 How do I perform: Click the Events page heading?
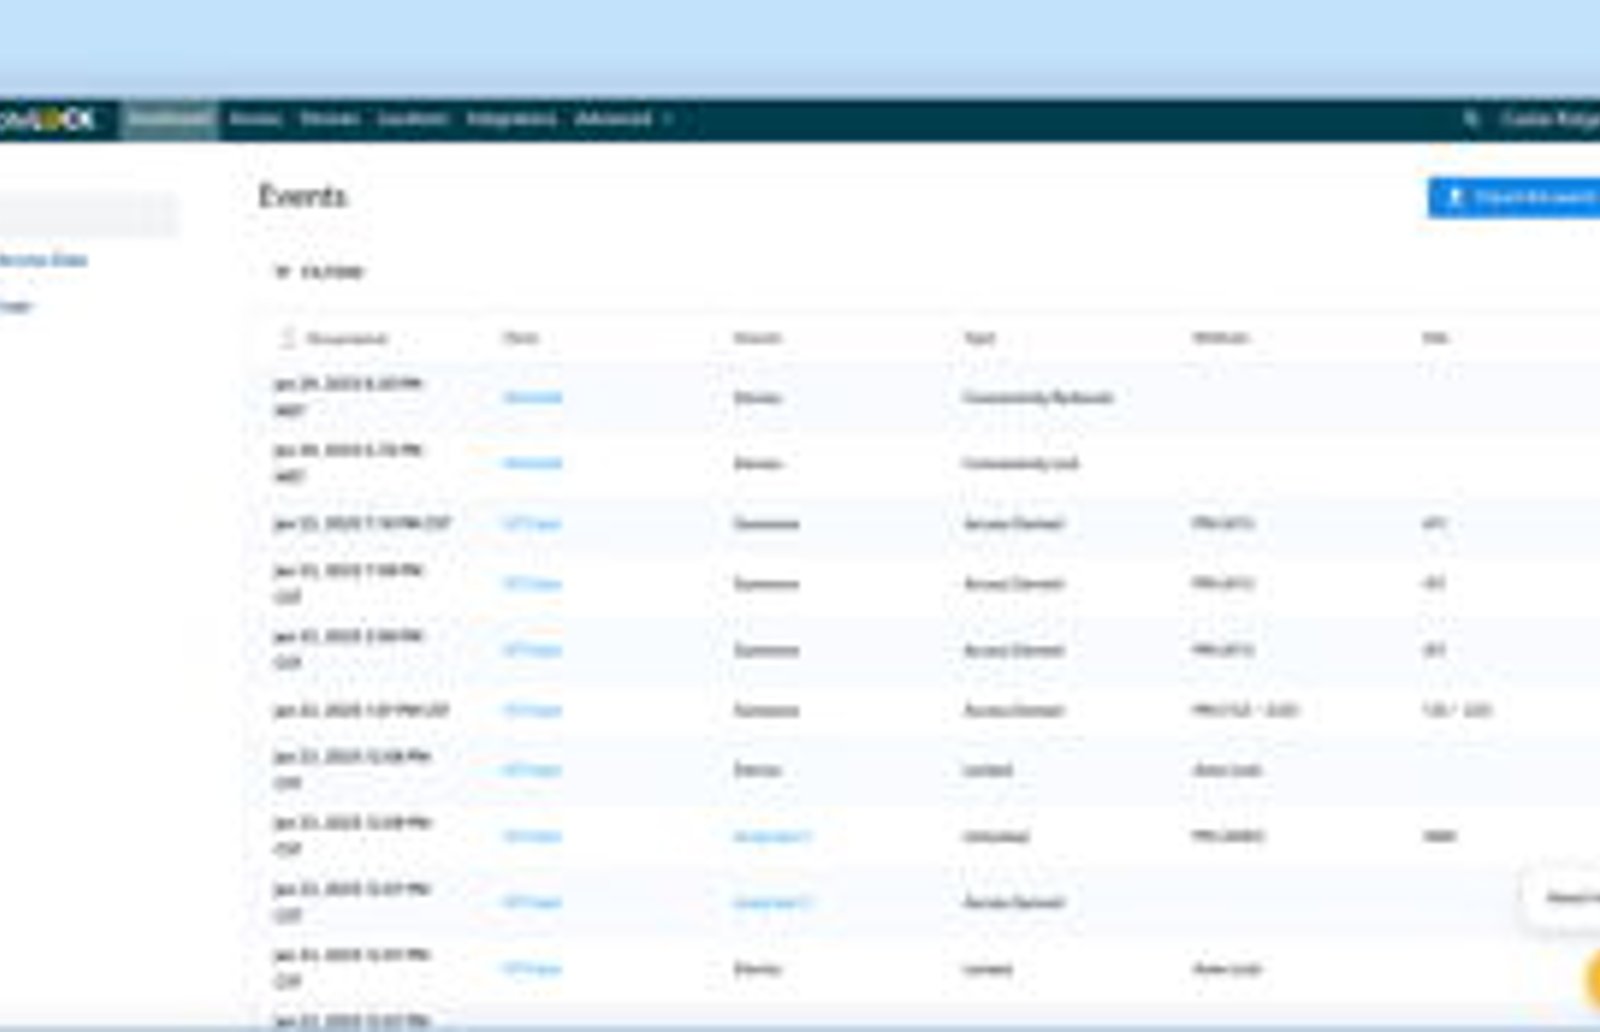point(302,196)
